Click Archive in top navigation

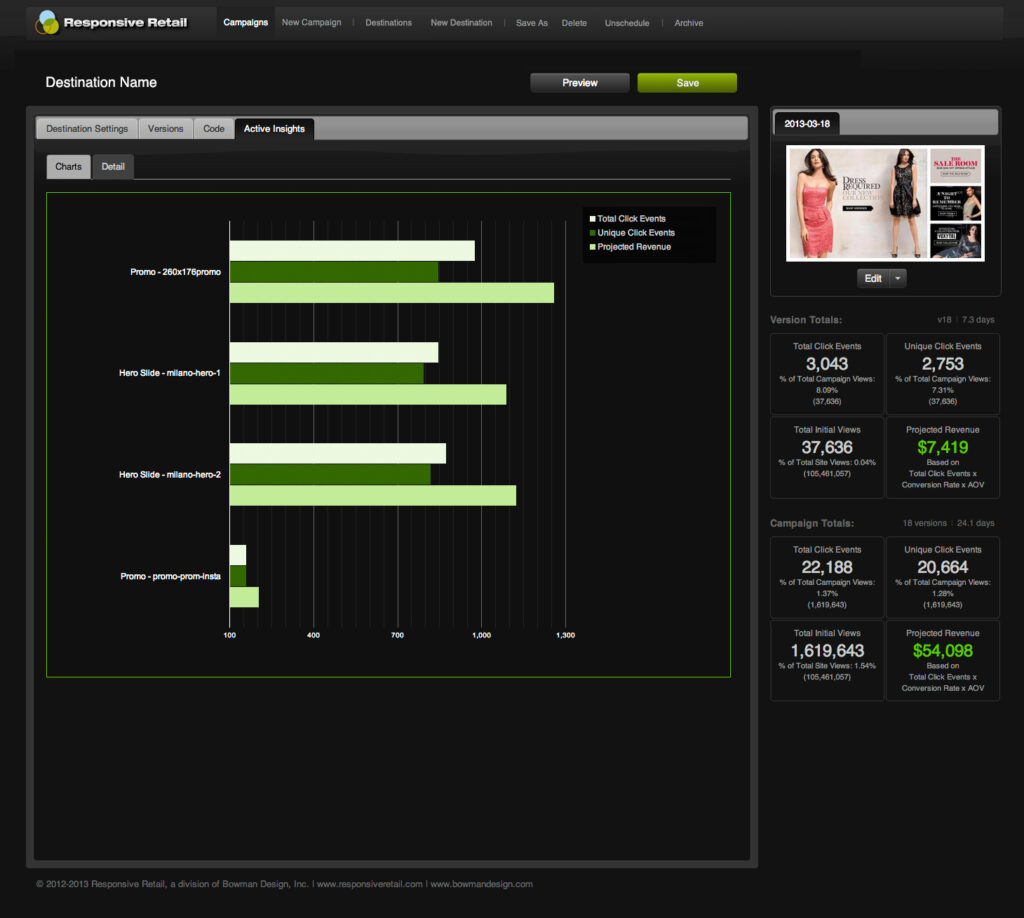[689, 23]
